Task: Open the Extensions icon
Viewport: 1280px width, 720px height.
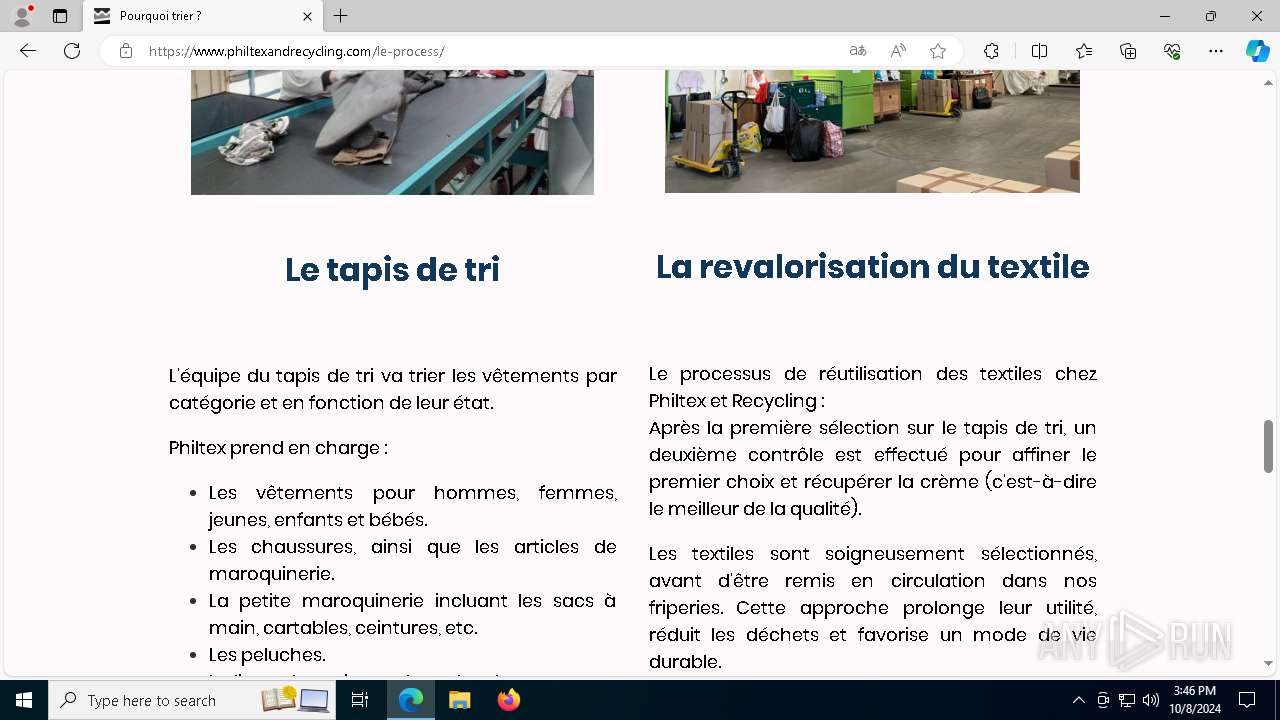Action: point(991,51)
